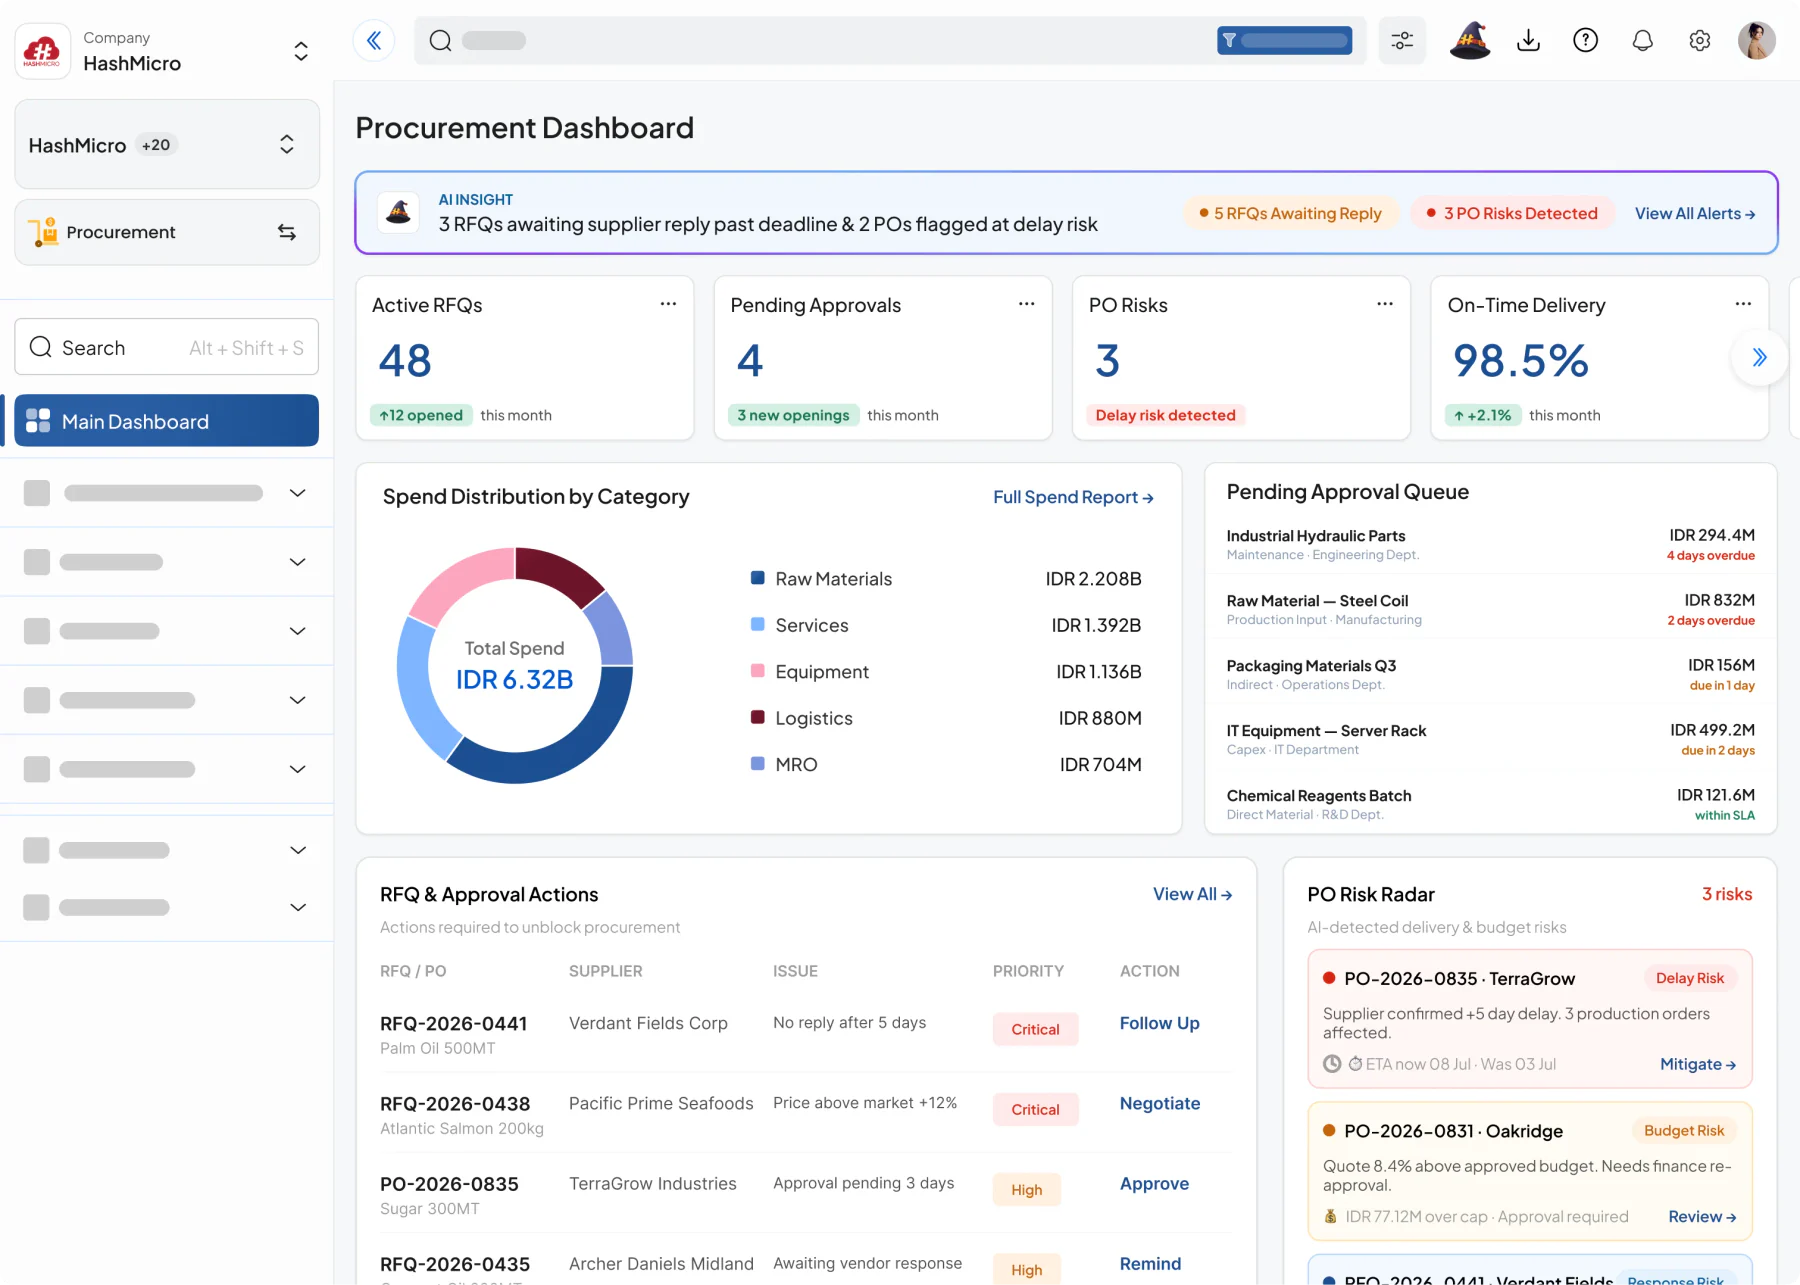The image size is (1800, 1285).
Task: Open Active RFQs card options menu
Action: point(668,304)
